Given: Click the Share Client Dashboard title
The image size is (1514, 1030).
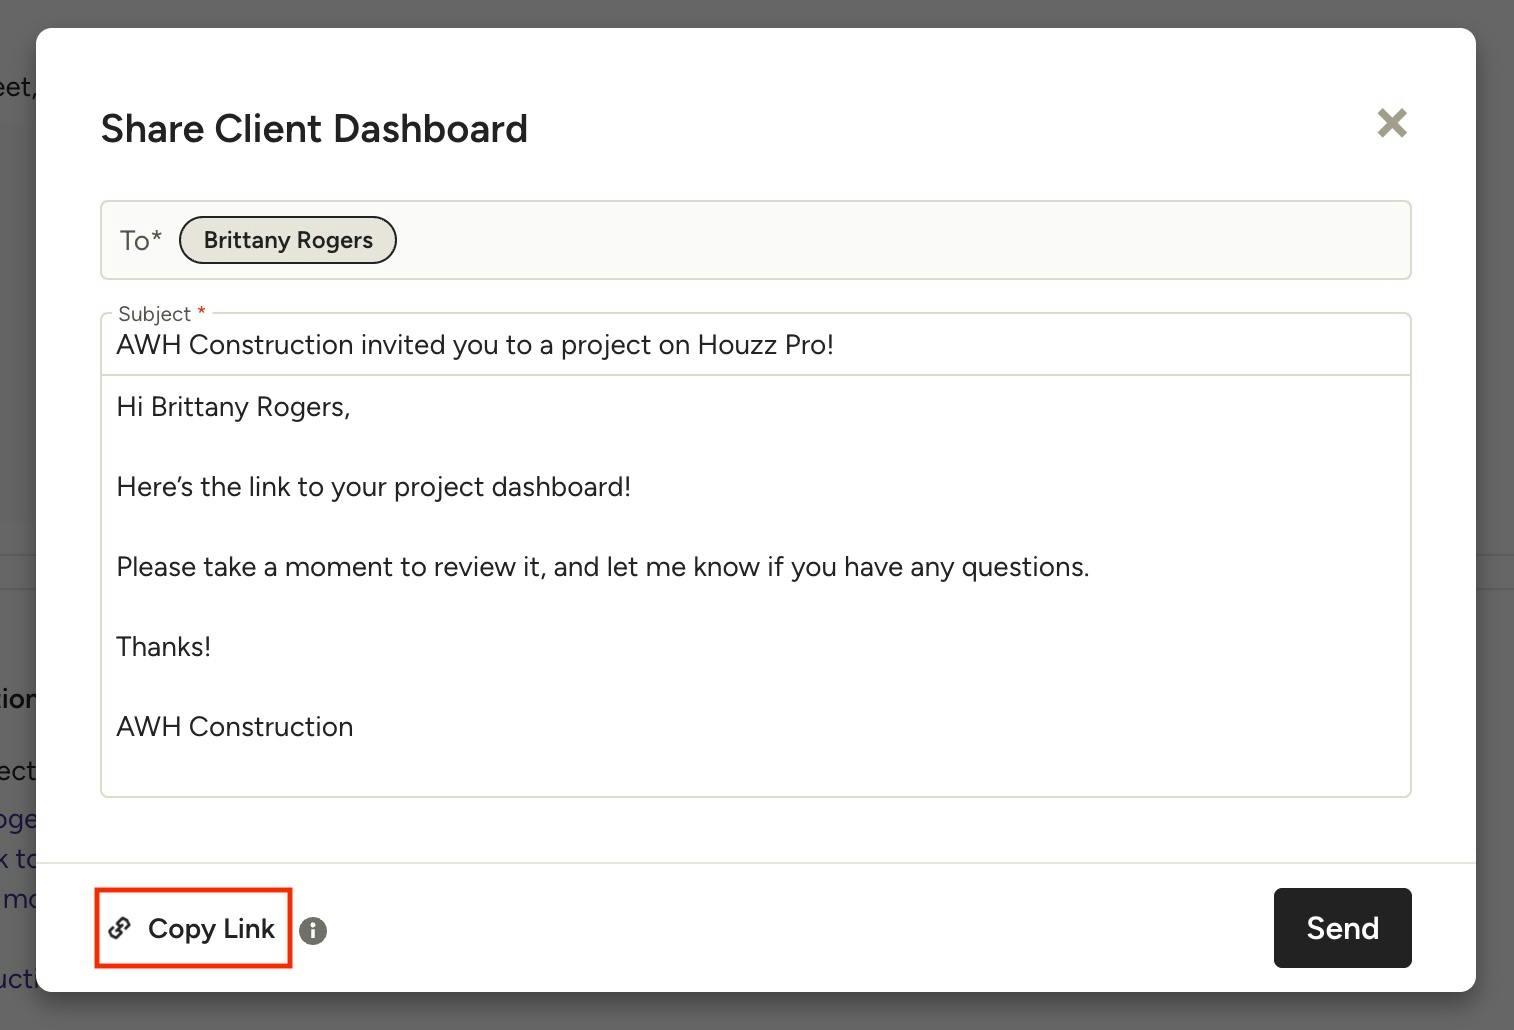Looking at the screenshot, I should [314, 129].
